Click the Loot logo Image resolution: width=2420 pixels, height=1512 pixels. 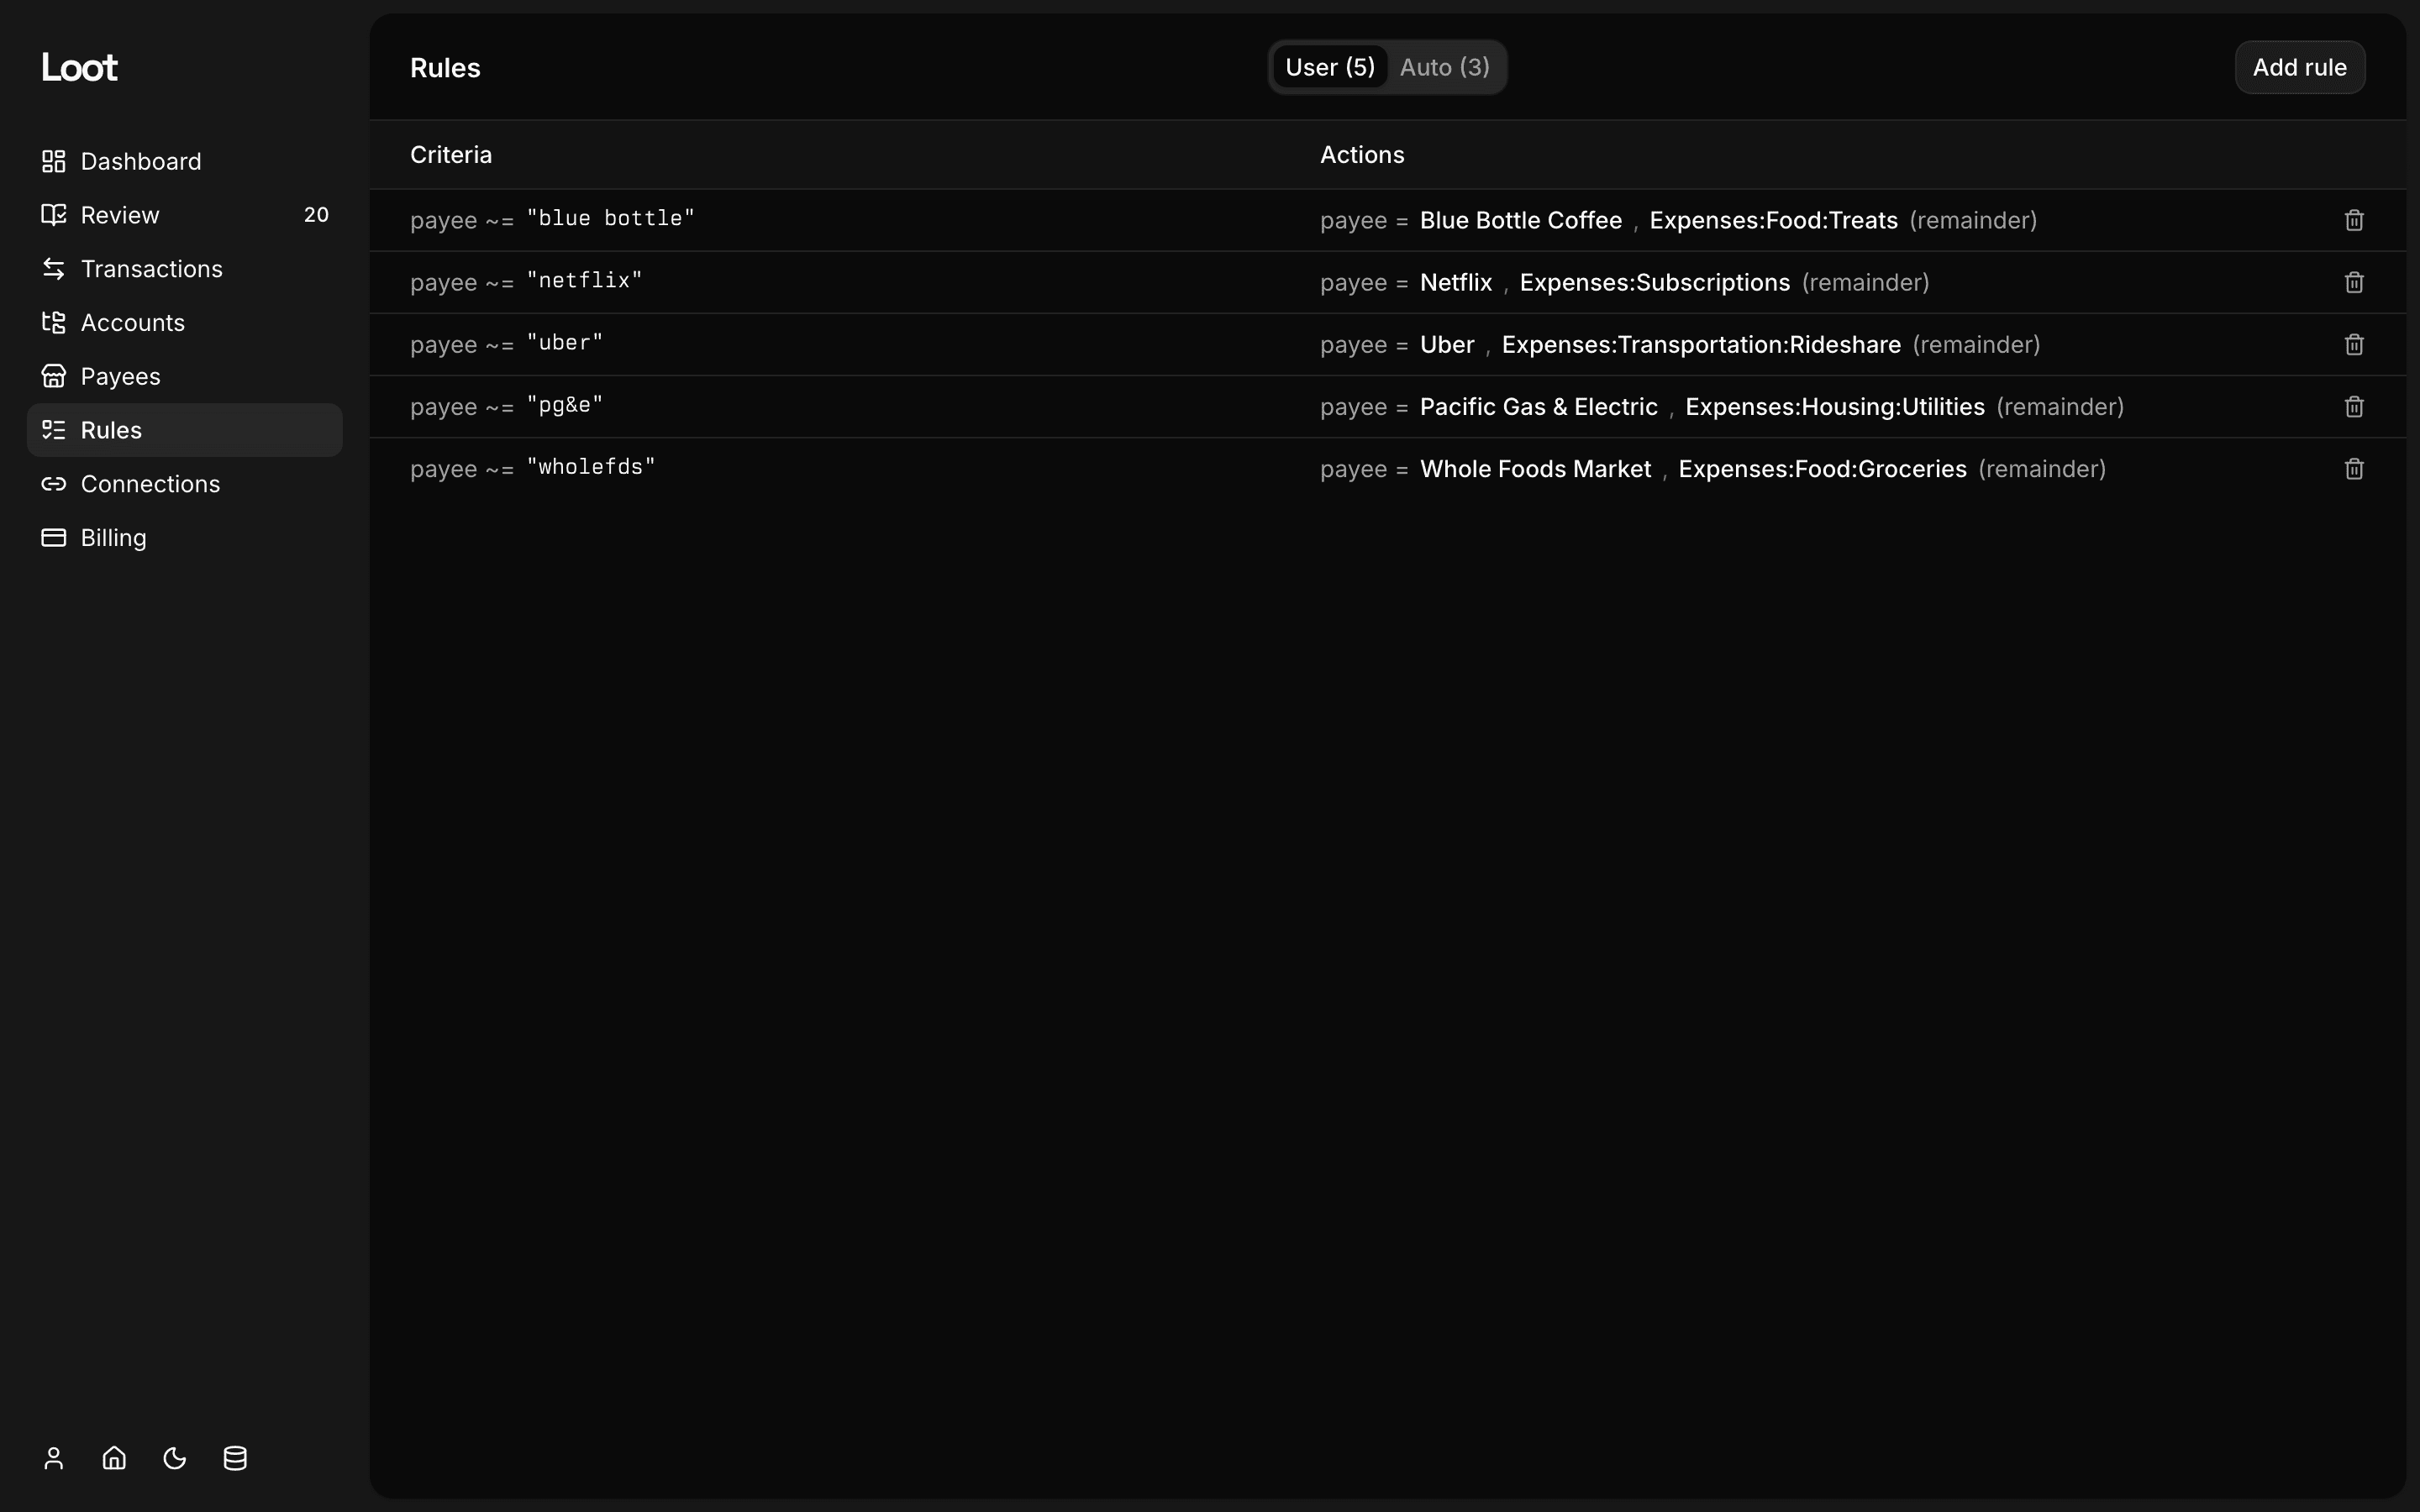(x=79, y=67)
